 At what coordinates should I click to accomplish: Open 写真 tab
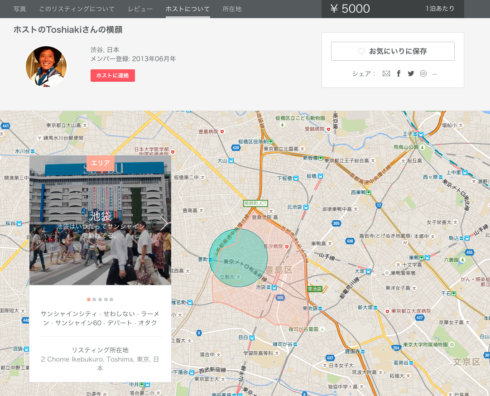[x=19, y=9]
